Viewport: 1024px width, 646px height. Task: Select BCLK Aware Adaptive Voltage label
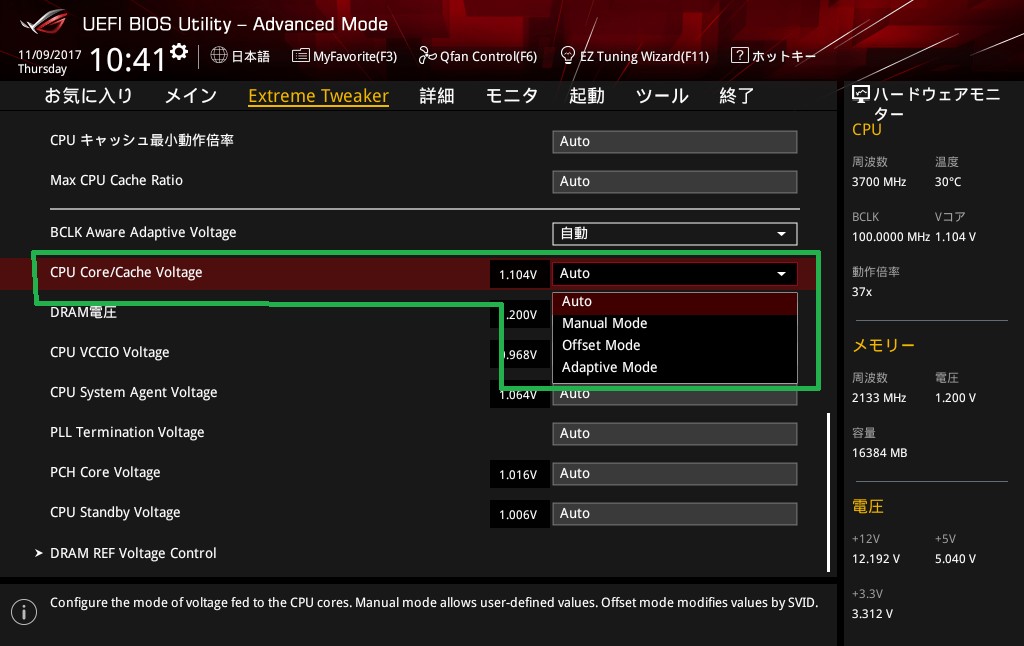pos(143,233)
